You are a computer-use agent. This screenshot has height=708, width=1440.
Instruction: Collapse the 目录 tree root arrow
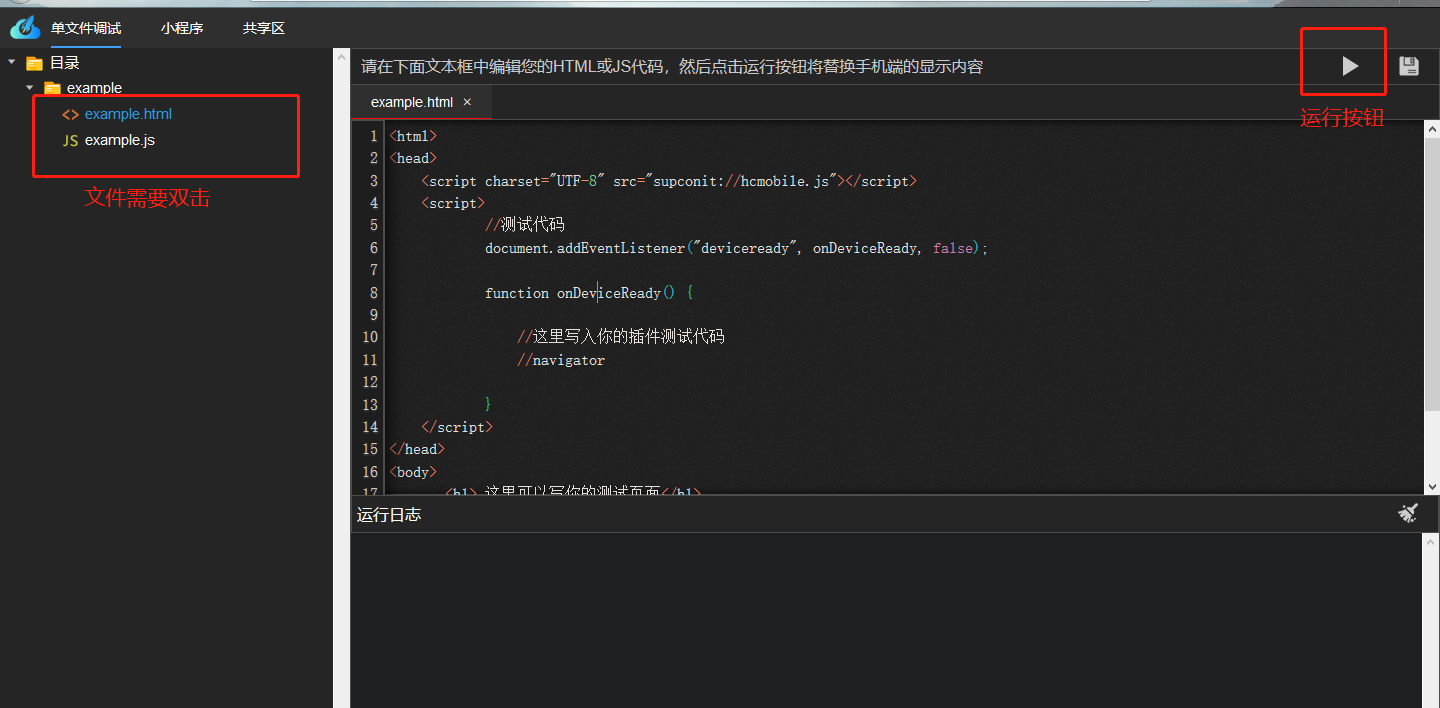[12, 62]
